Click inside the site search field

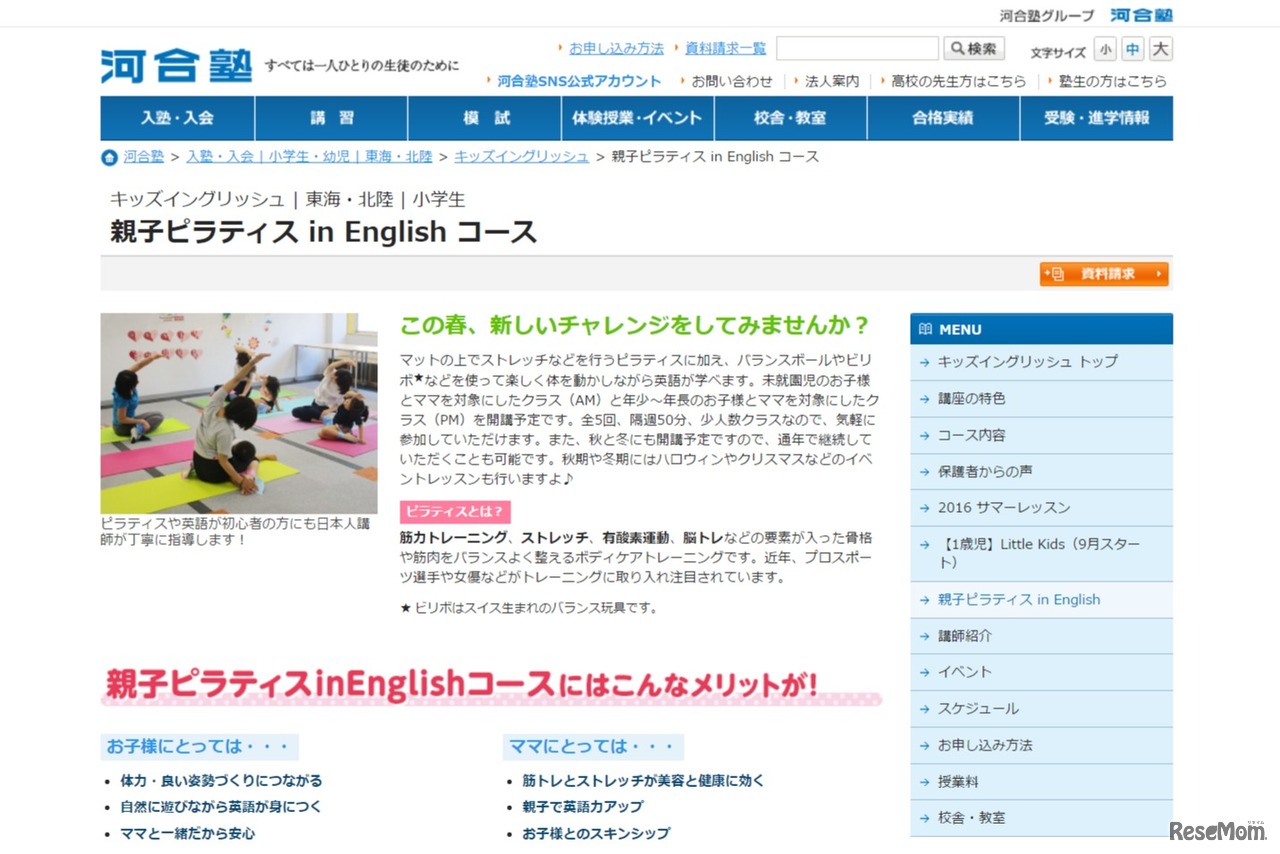857,48
